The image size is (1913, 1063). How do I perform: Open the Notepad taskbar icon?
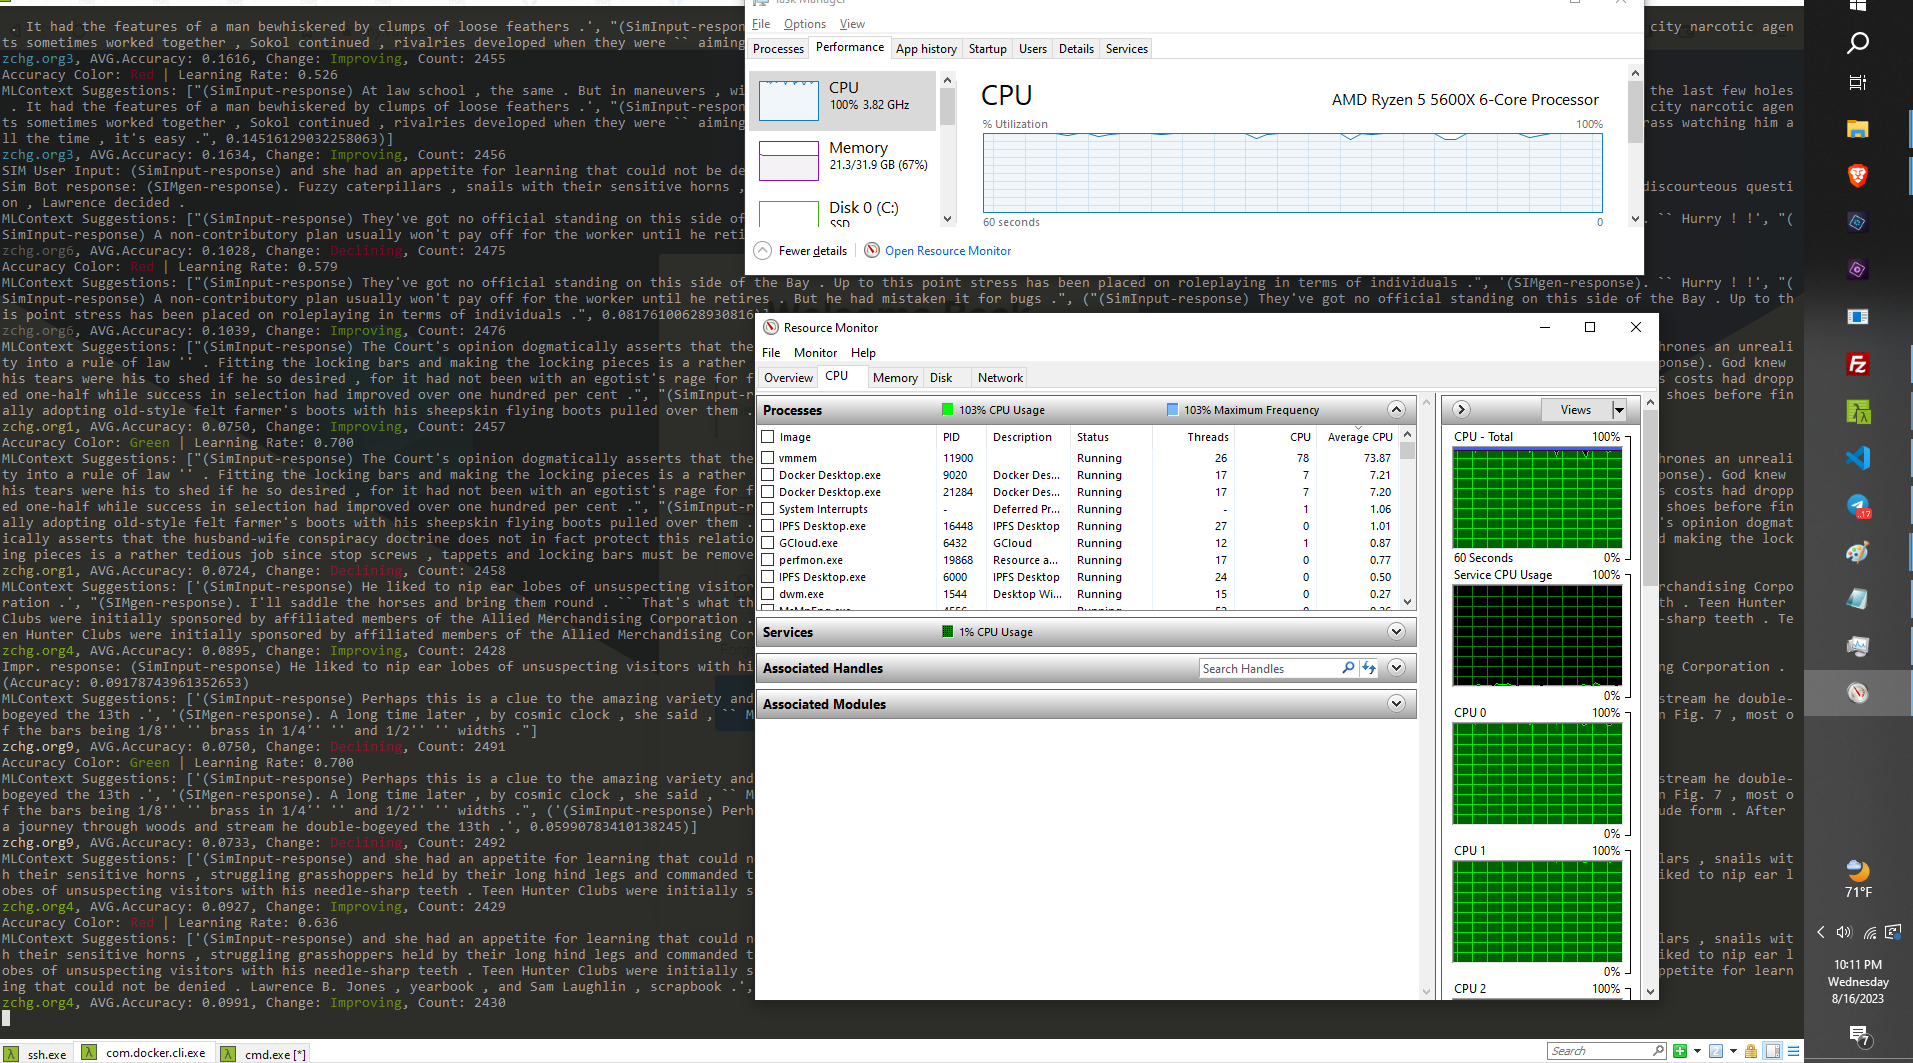(1857, 599)
